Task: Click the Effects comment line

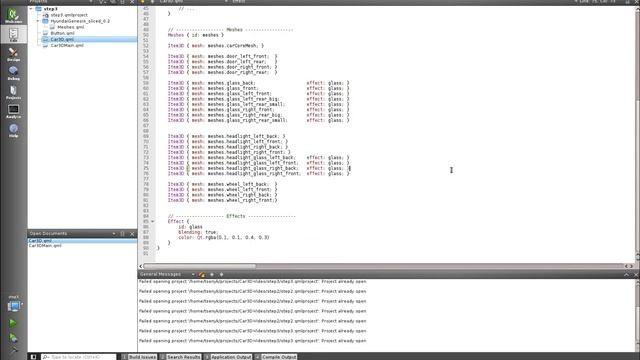Action: [231, 216]
